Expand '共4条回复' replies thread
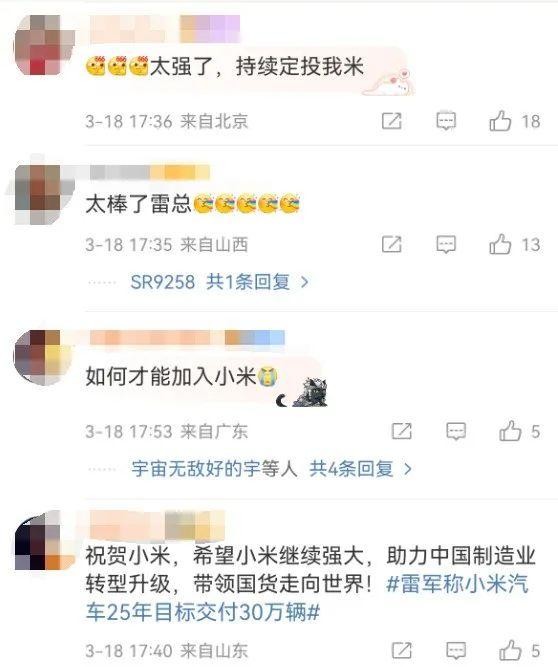This screenshot has height=667, width=558. pos(361,469)
